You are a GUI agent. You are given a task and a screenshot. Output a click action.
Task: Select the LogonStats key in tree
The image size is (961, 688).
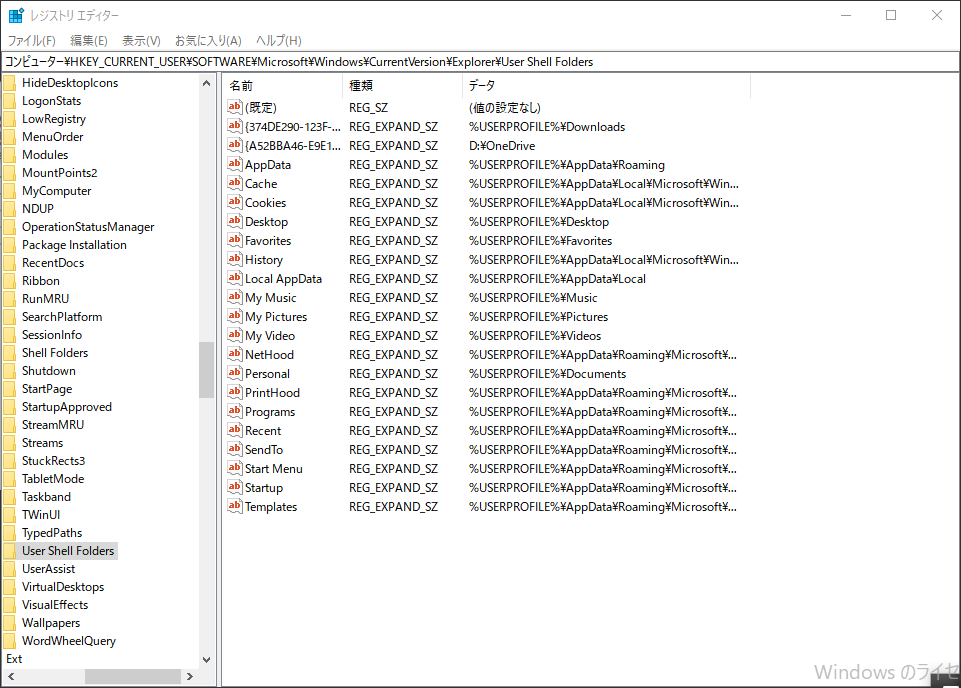[x=51, y=100]
